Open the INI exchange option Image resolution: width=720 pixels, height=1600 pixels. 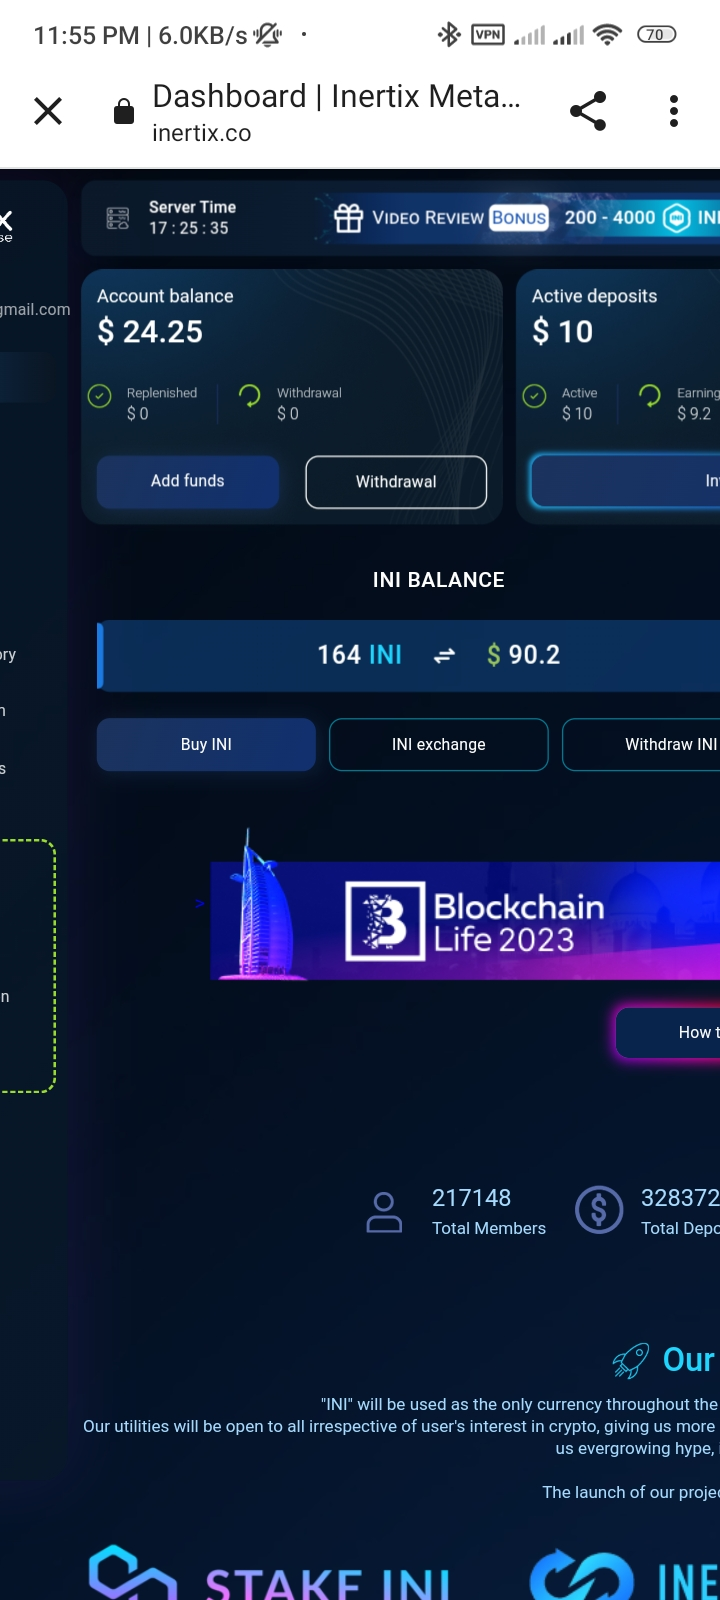coord(439,745)
